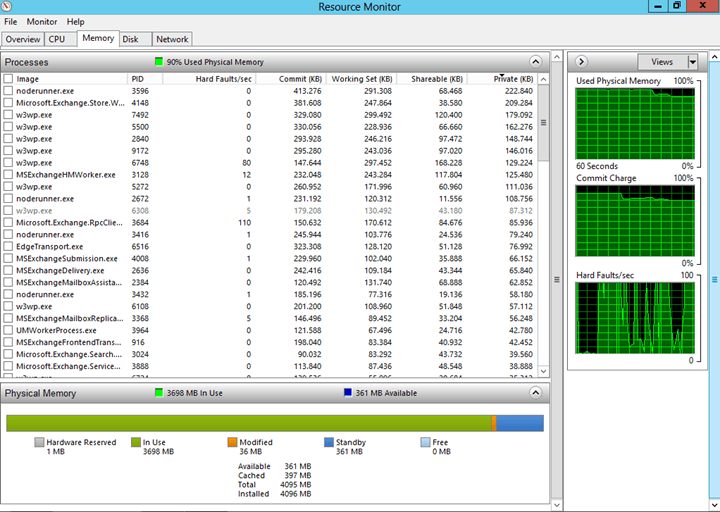The width and height of the screenshot is (720, 512).
Task: Click the gray Hardware Reserved legend square
Action: pyautogui.click(x=39, y=442)
